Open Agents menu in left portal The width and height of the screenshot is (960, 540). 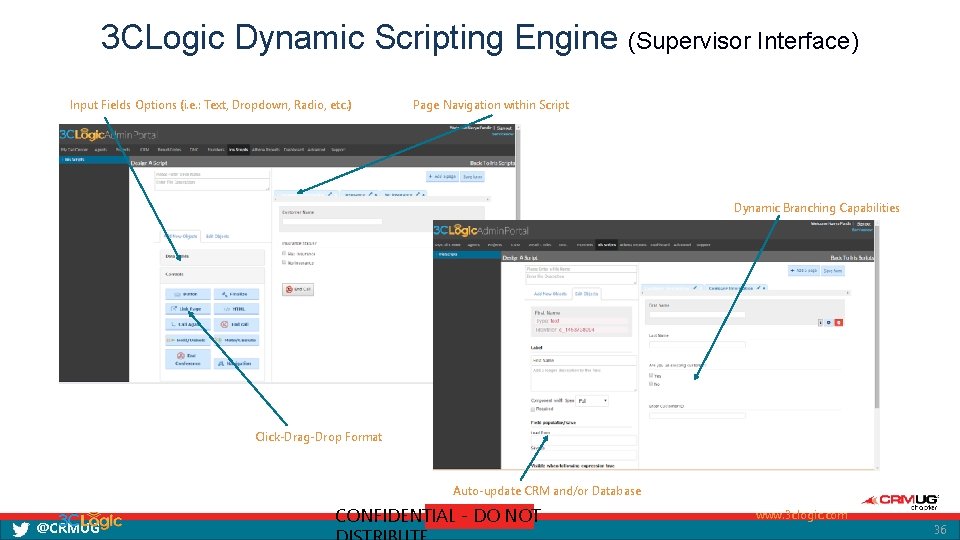pyautogui.click(x=100, y=149)
